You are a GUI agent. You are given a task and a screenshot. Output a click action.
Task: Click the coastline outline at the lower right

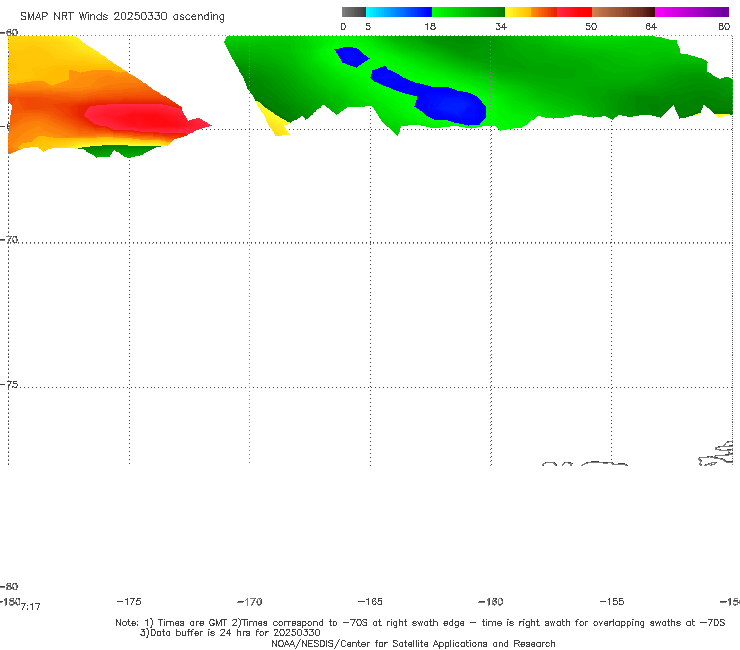click(715, 453)
